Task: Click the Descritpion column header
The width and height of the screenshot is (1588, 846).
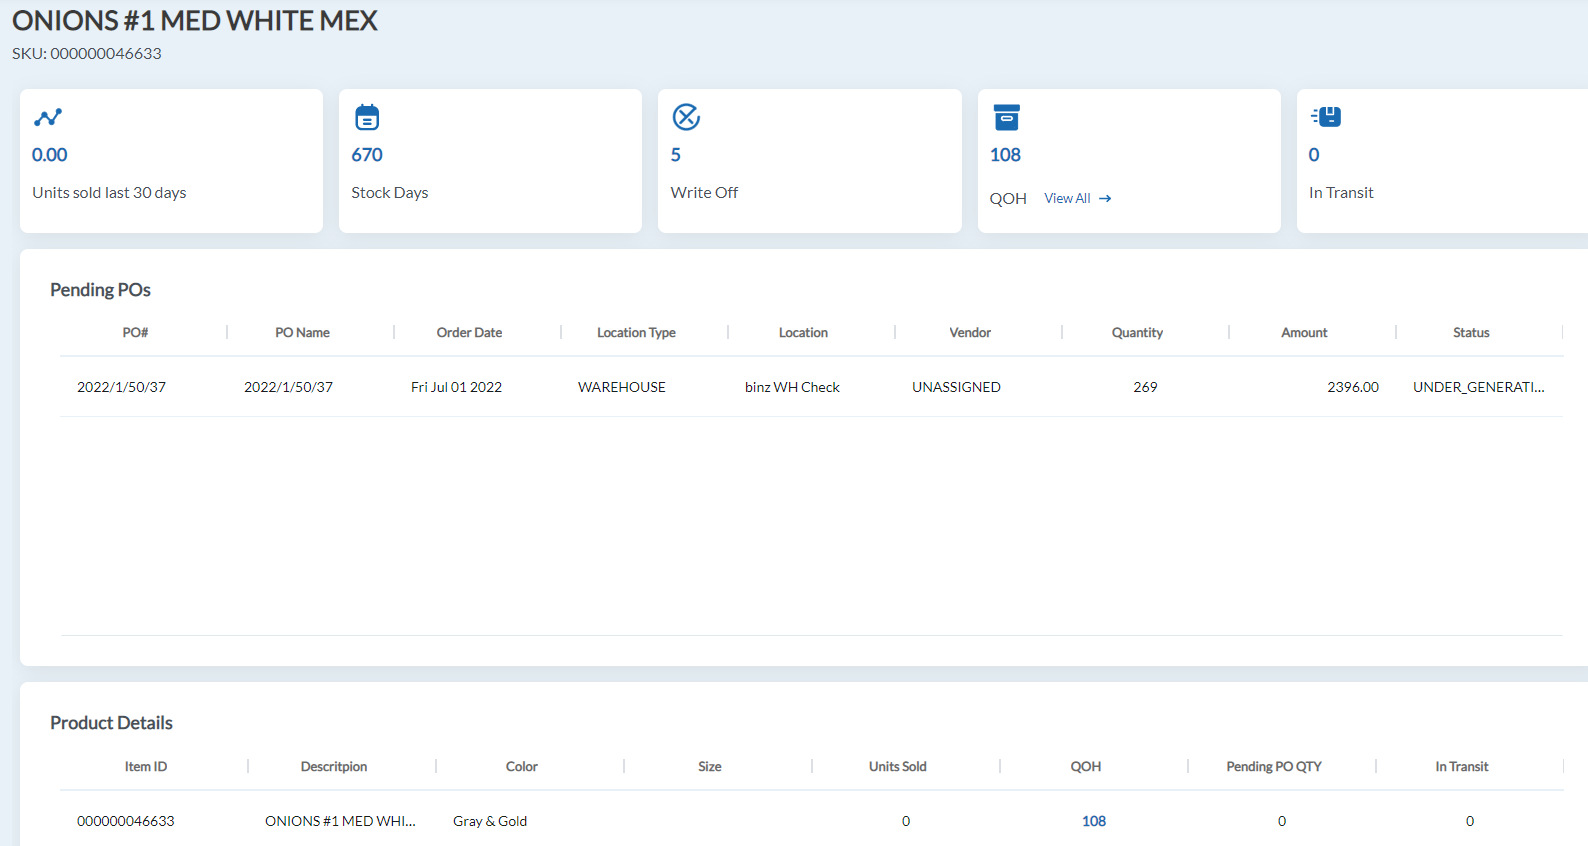Action: coord(334,767)
